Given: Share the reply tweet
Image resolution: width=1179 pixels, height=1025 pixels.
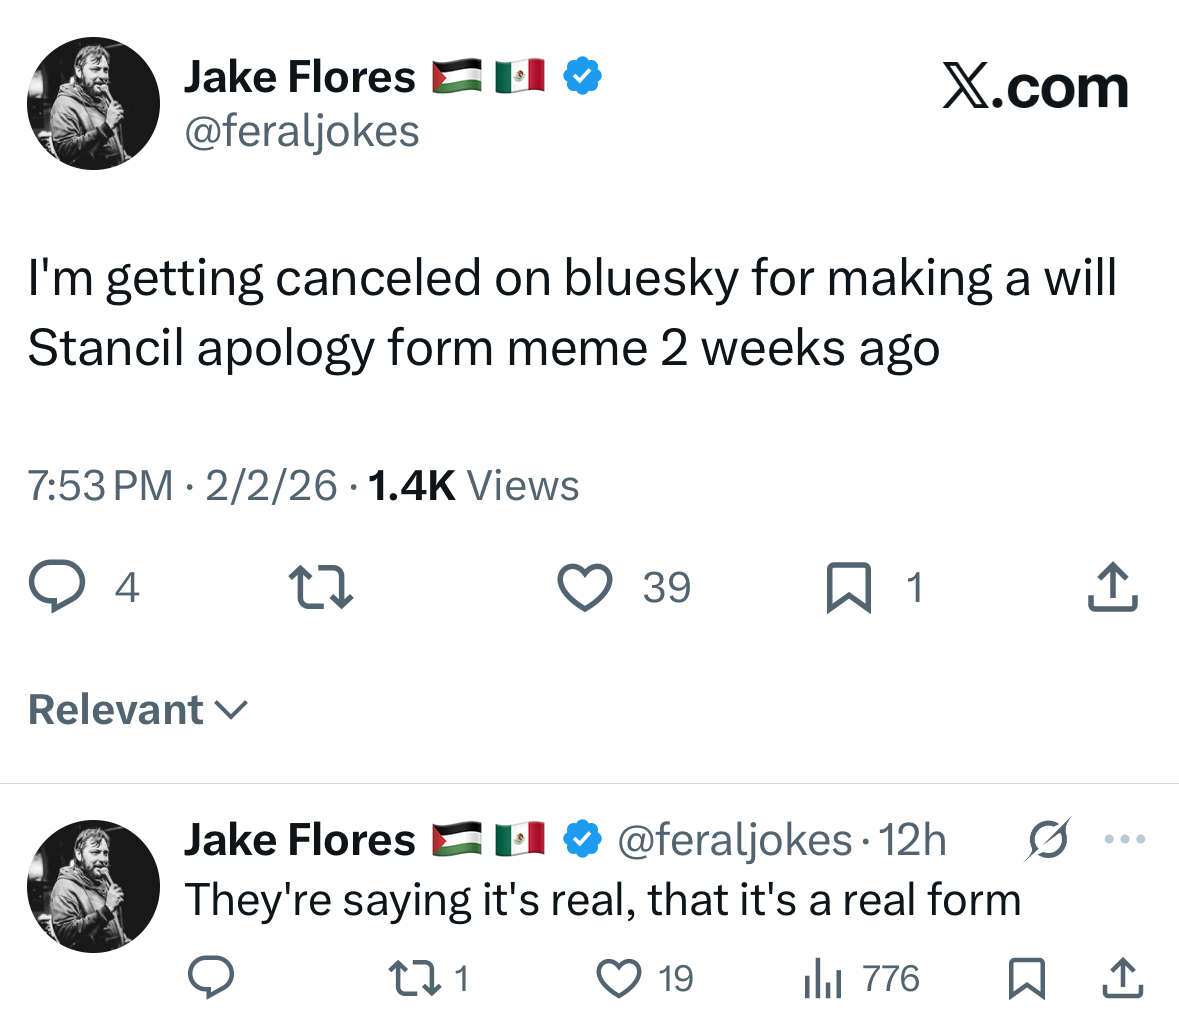Looking at the screenshot, I should pyautogui.click(x=1120, y=978).
